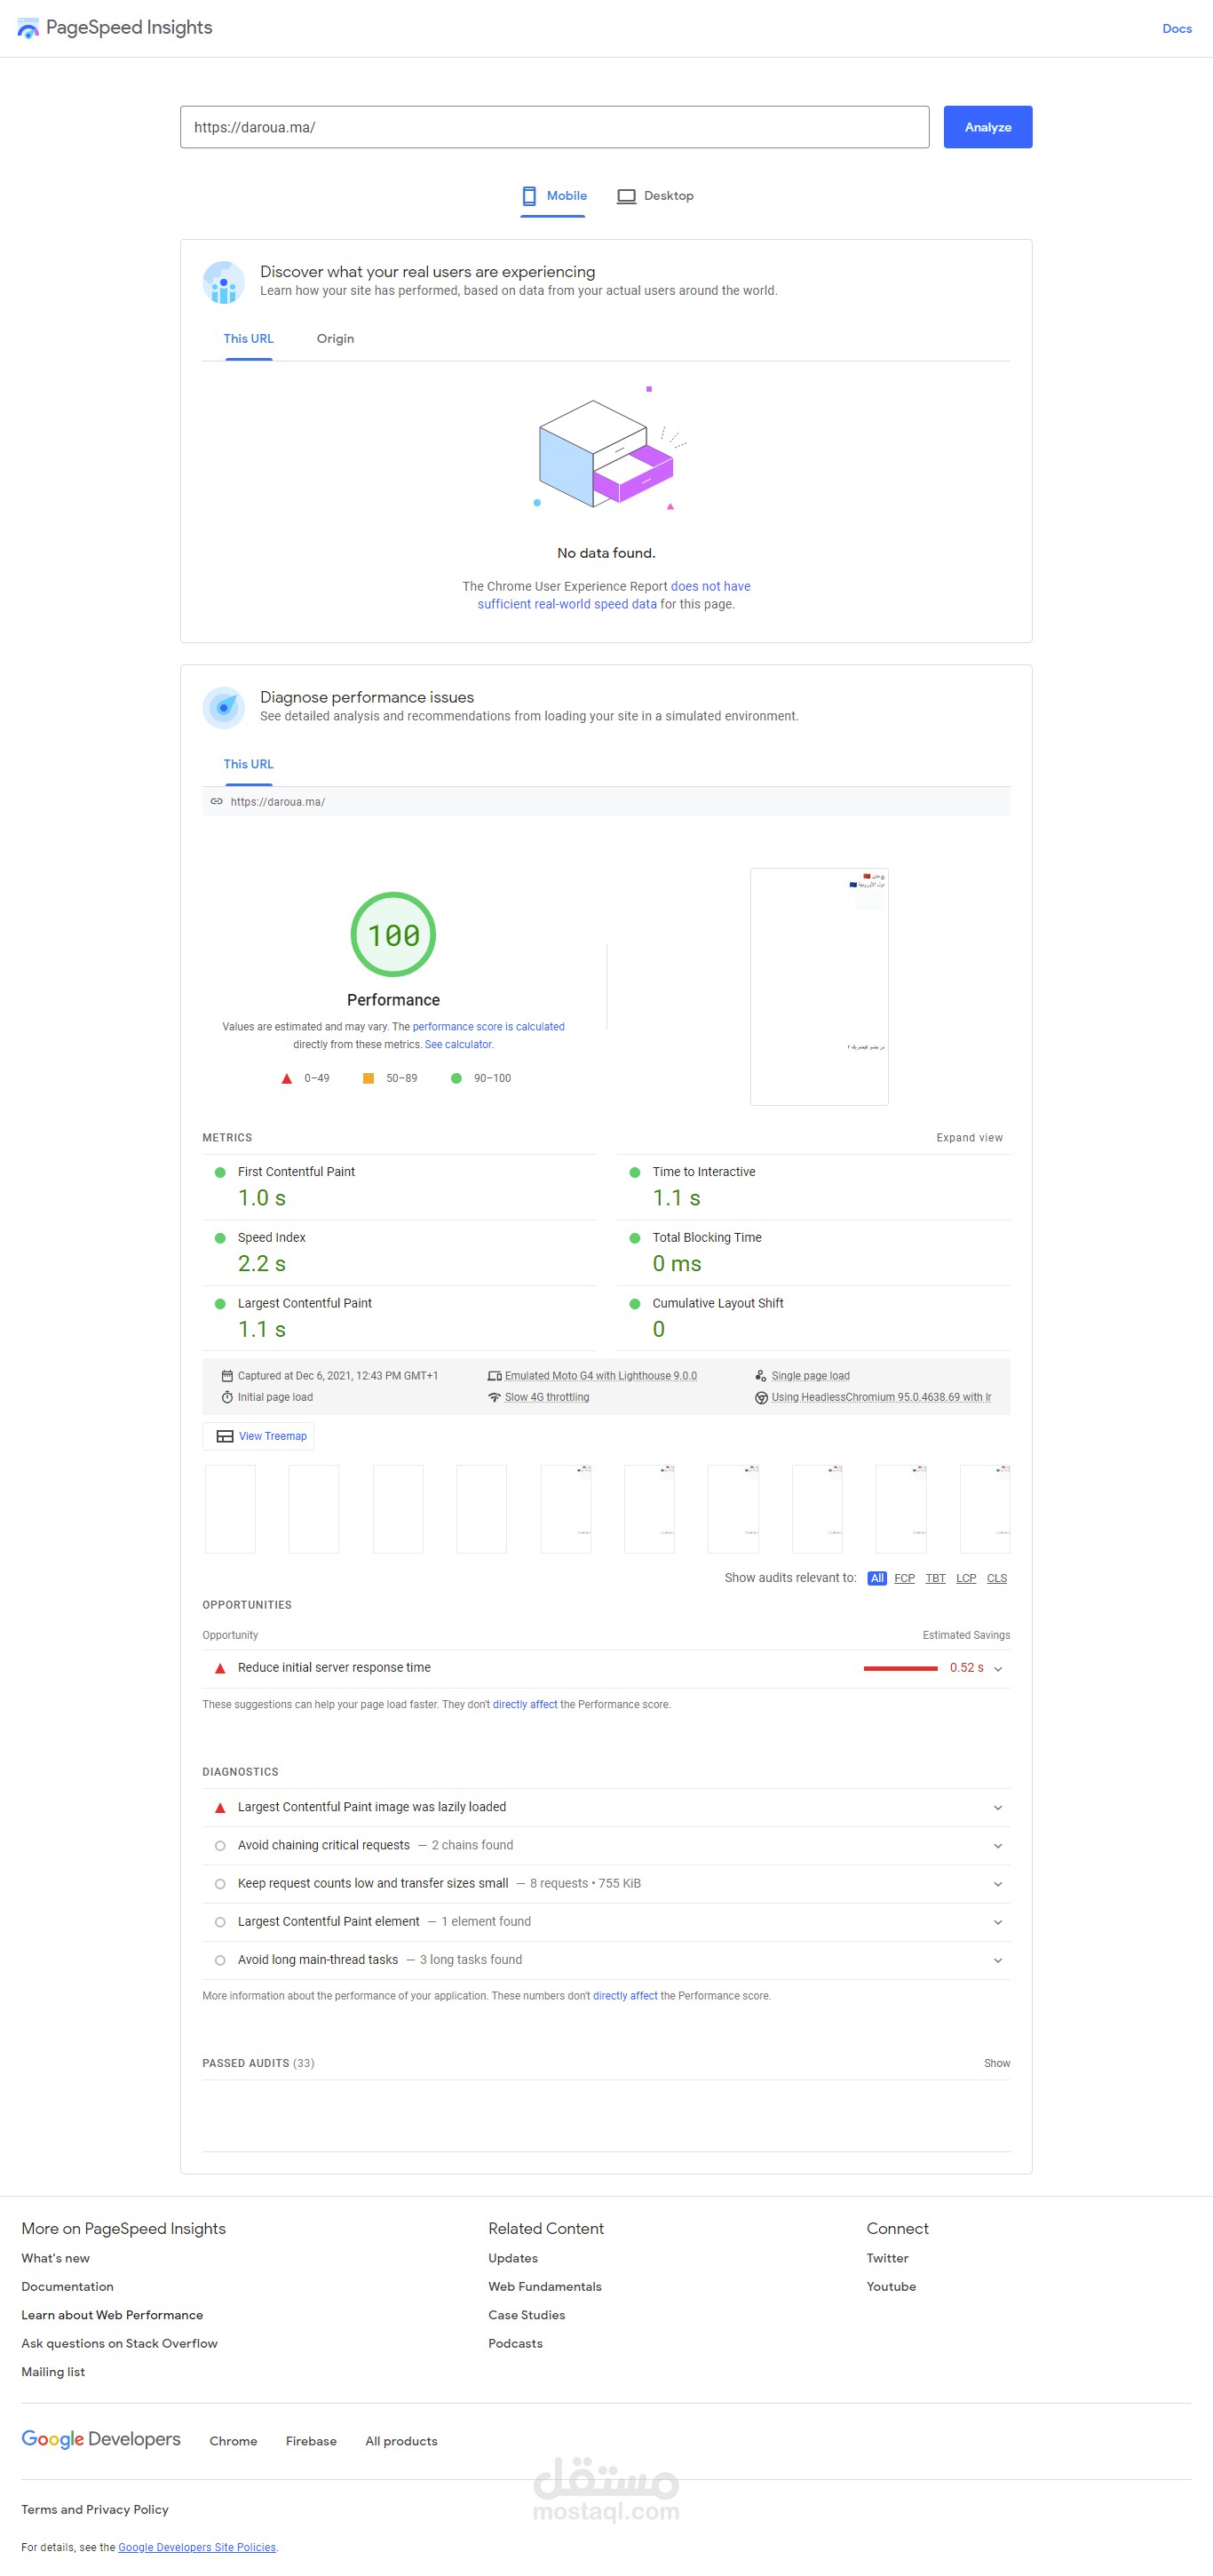Viewport: 1213px width, 2576px height.
Task: Expand Reduce initial server response time chevron
Action: tap(998, 1668)
